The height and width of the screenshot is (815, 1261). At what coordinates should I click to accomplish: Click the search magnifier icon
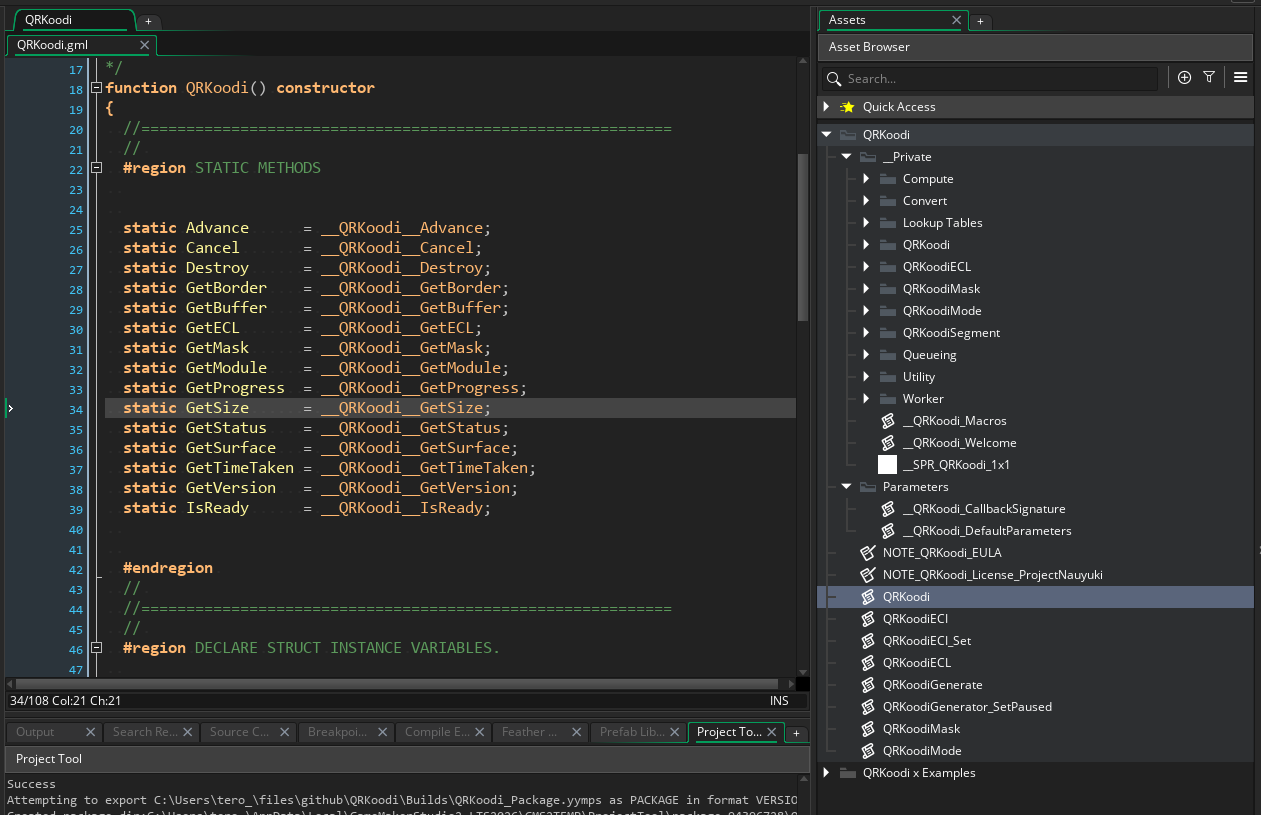(834, 79)
